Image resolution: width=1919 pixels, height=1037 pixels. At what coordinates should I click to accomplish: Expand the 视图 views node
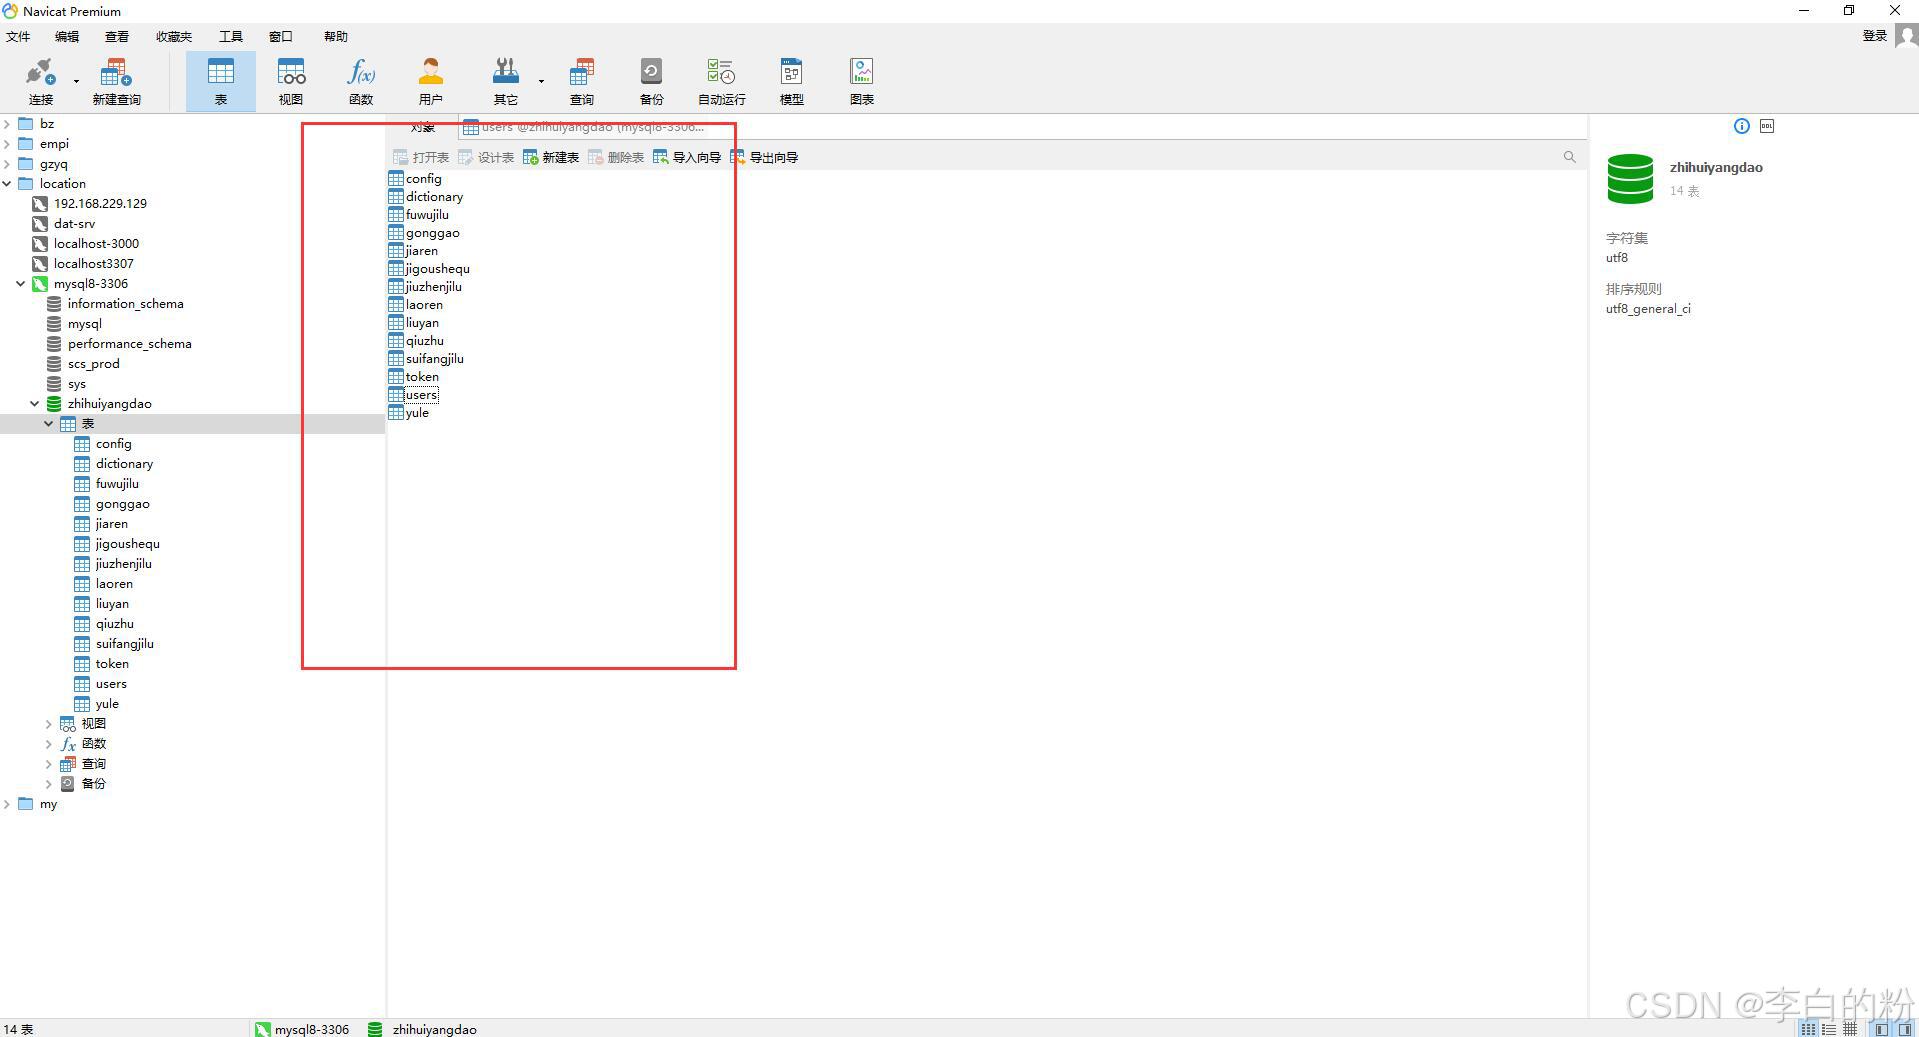pyautogui.click(x=49, y=724)
